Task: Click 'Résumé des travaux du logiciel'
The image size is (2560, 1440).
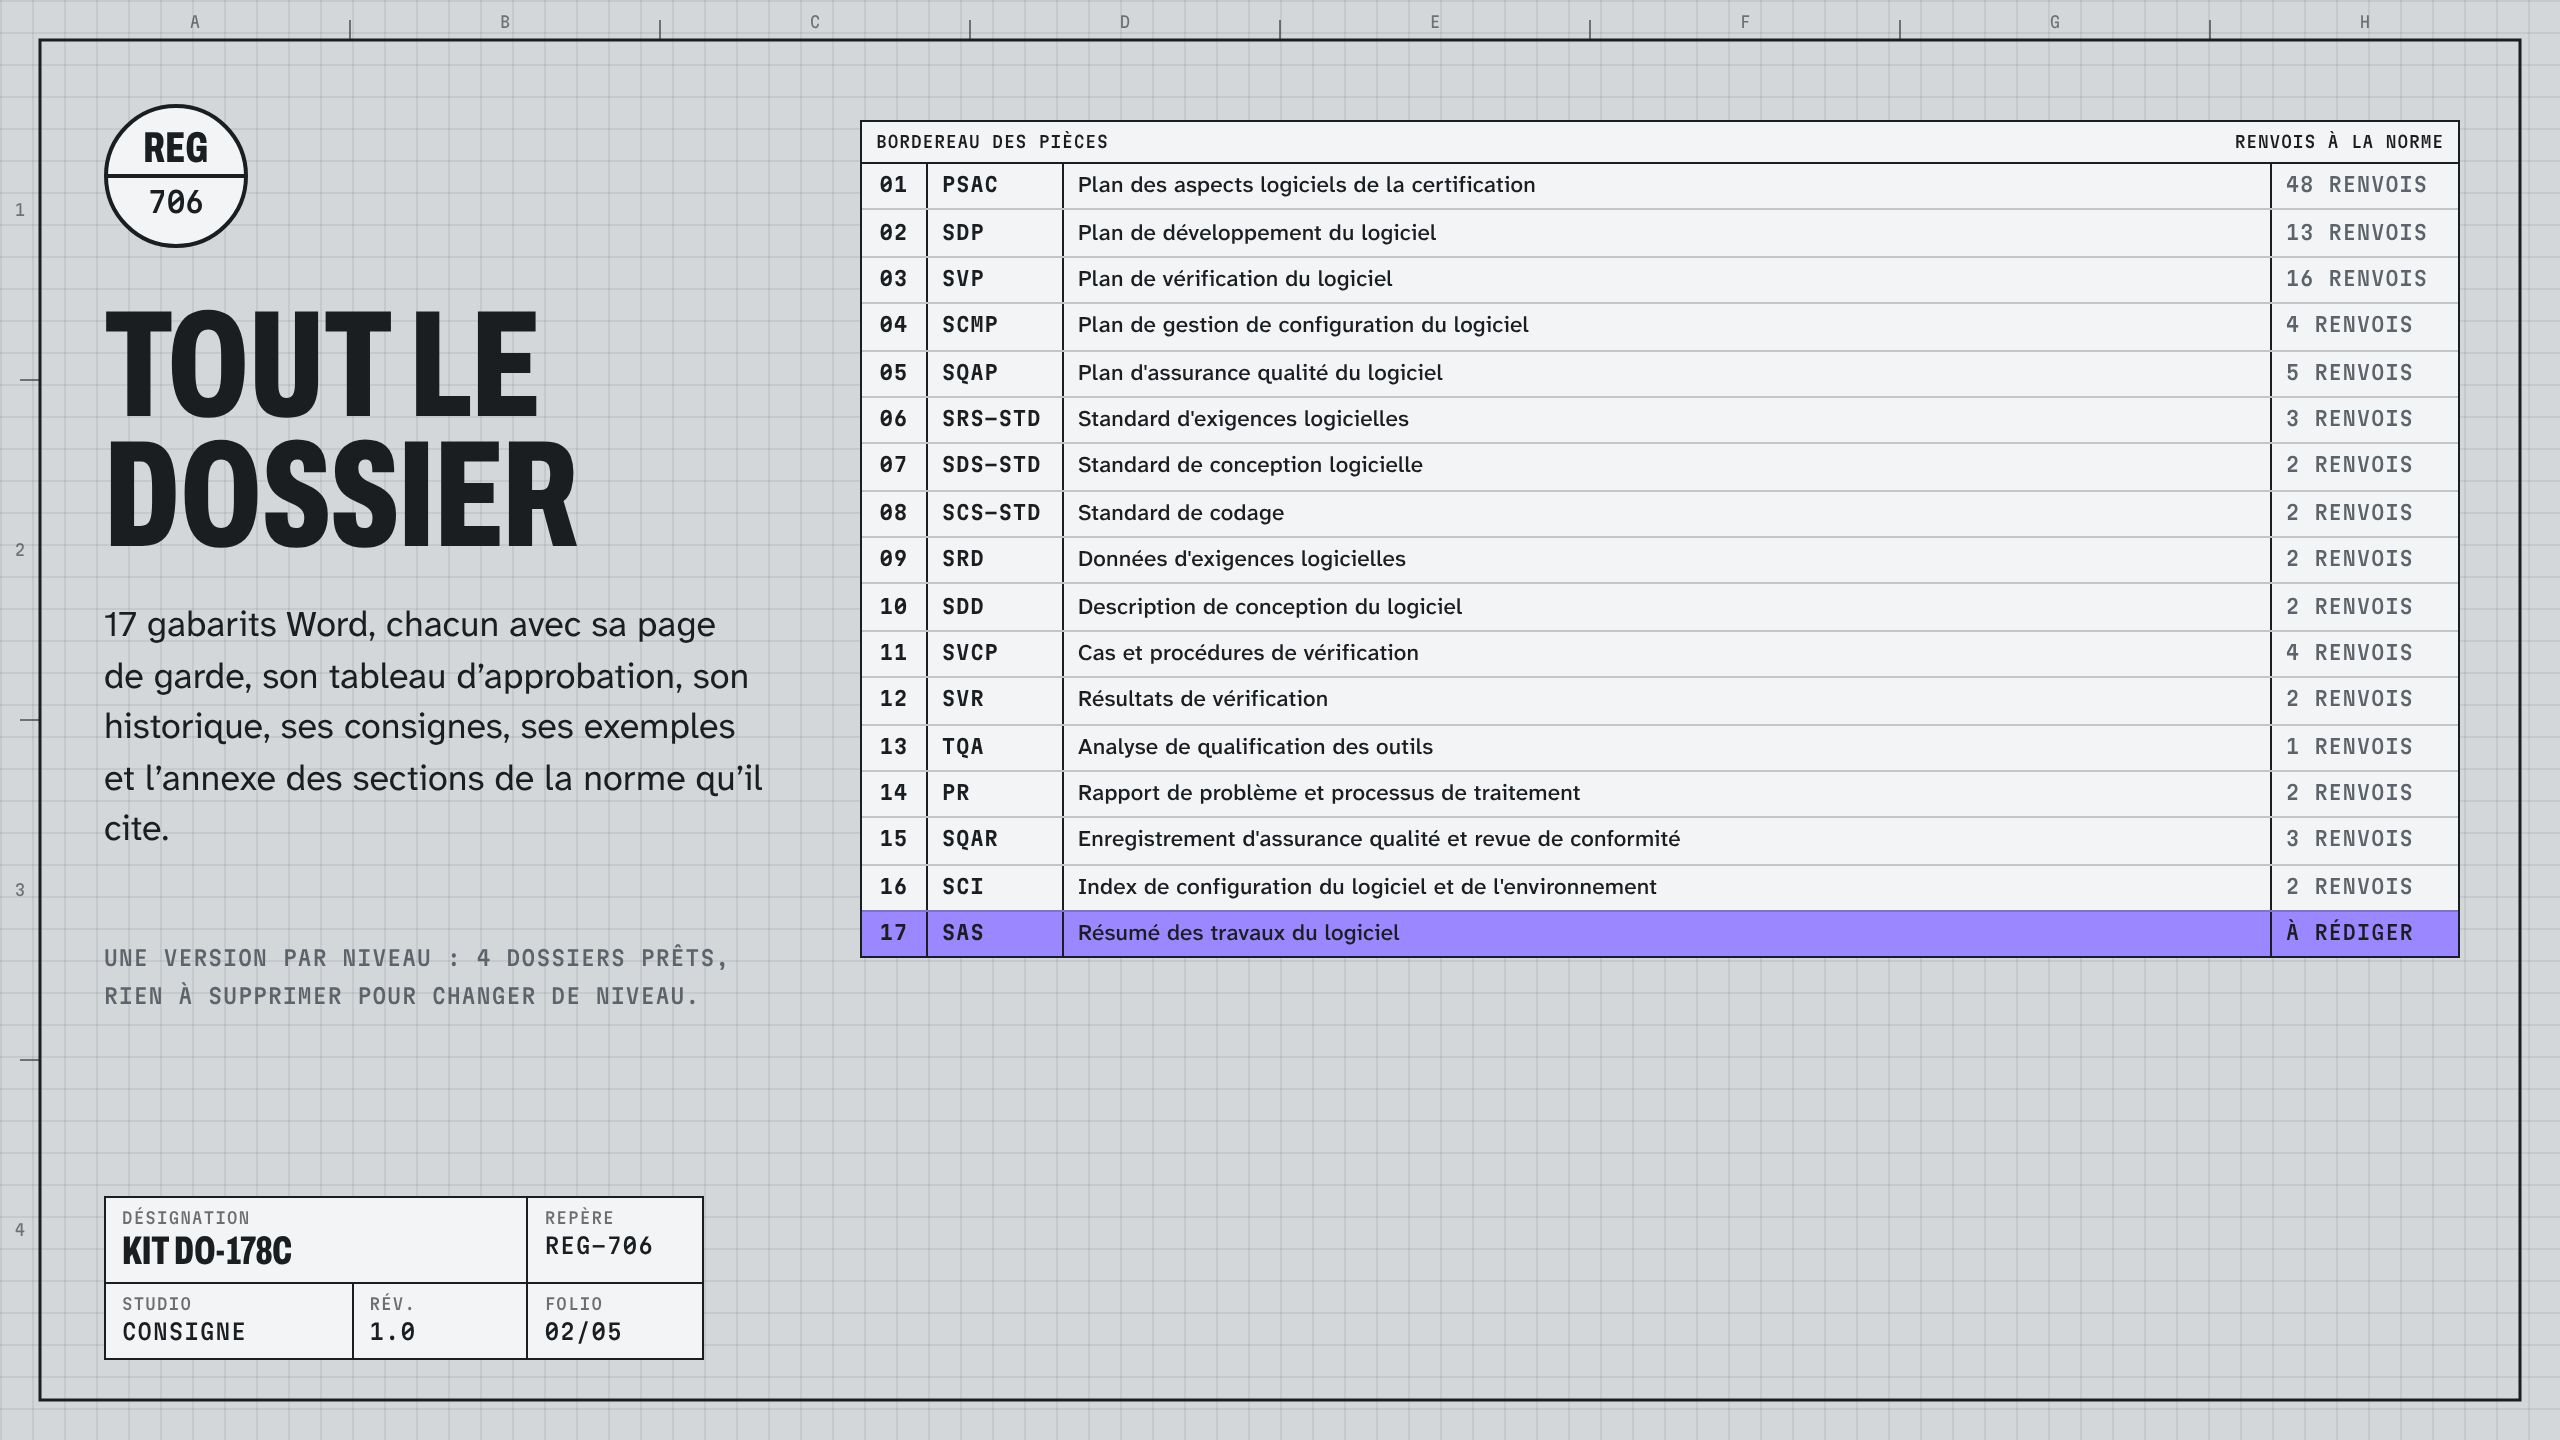Action: click(1238, 933)
